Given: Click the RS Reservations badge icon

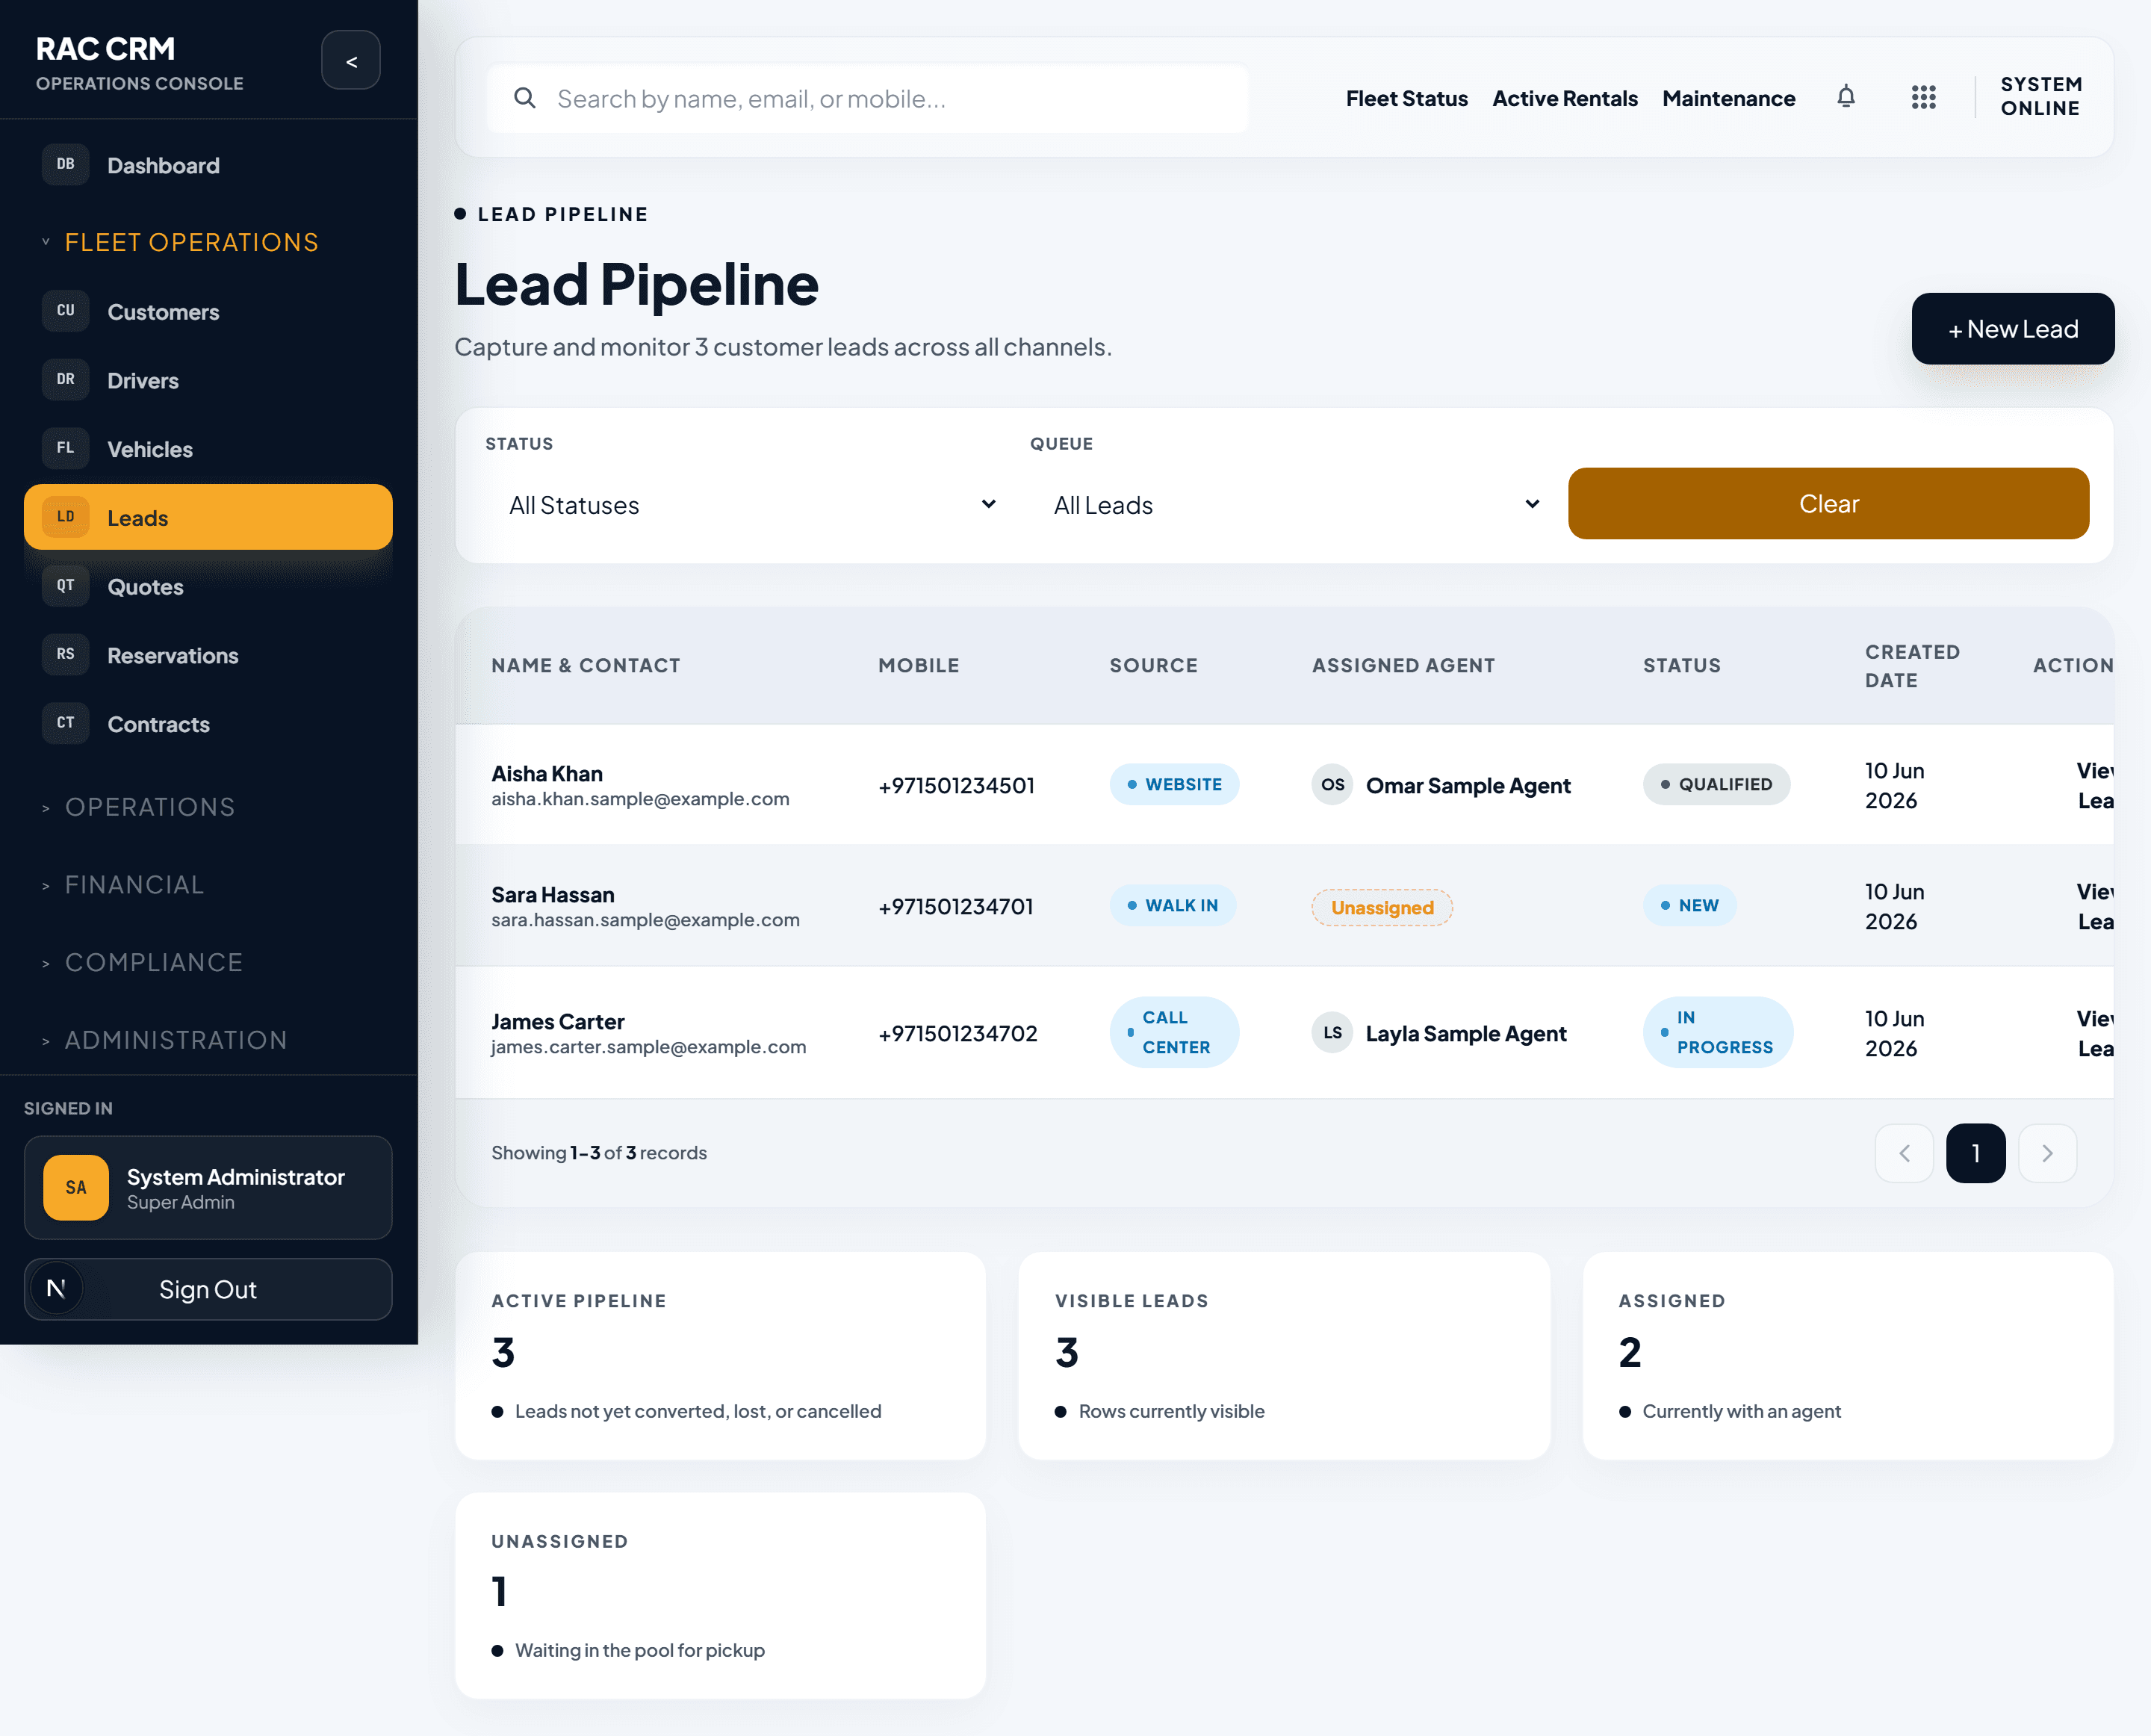Looking at the screenshot, I should click(x=66, y=655).
